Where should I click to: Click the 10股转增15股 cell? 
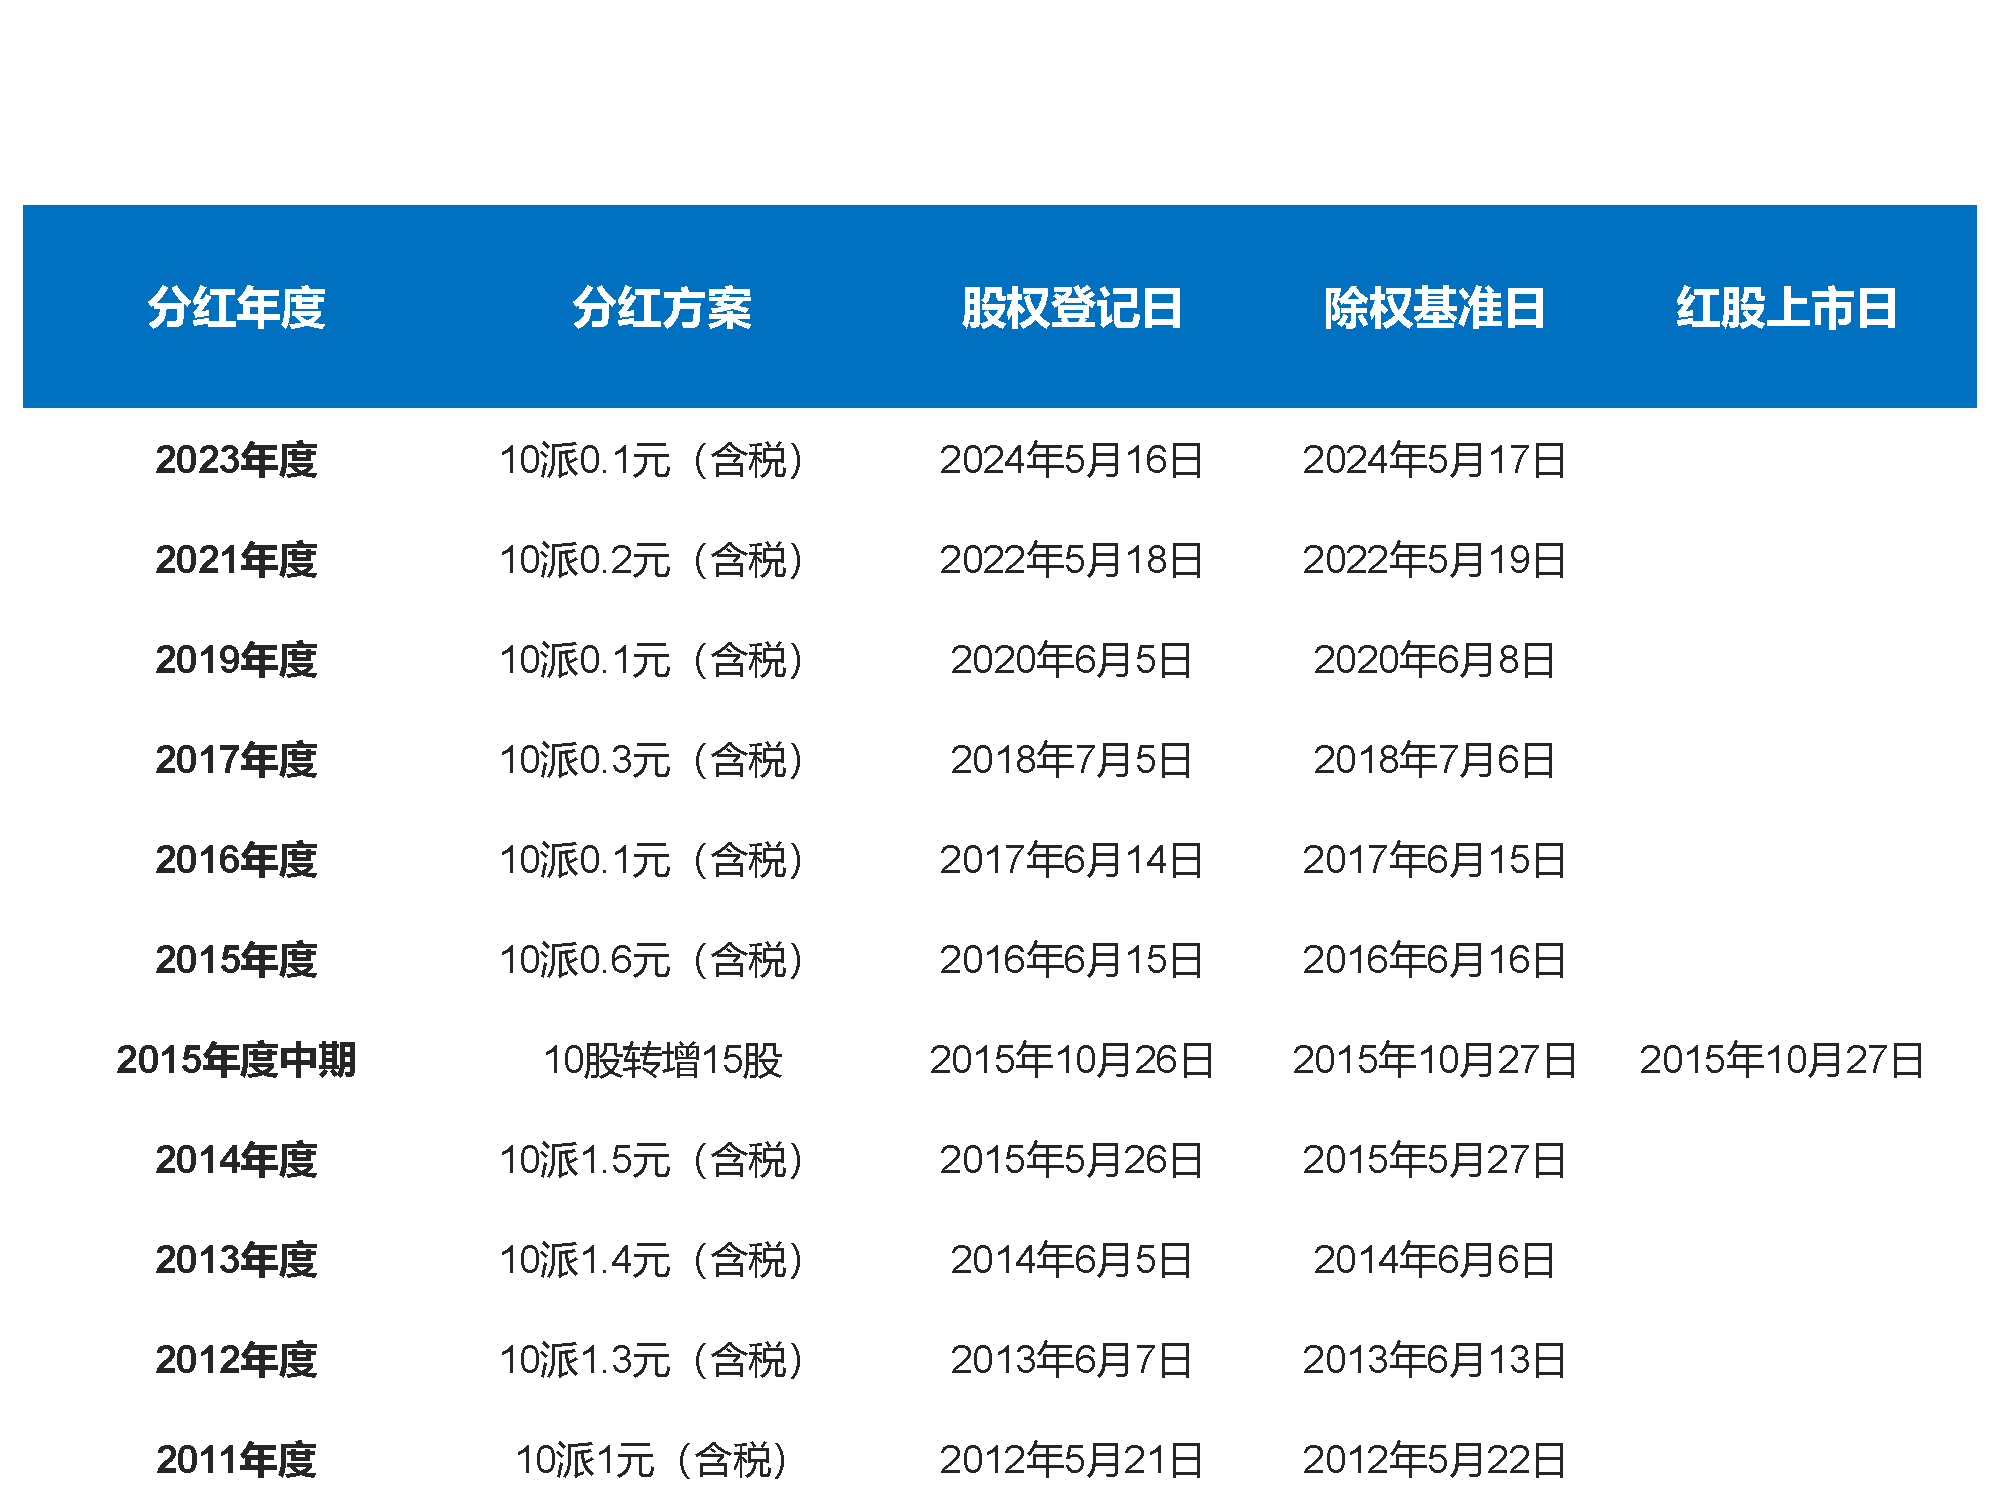[x=661, y=1060]
